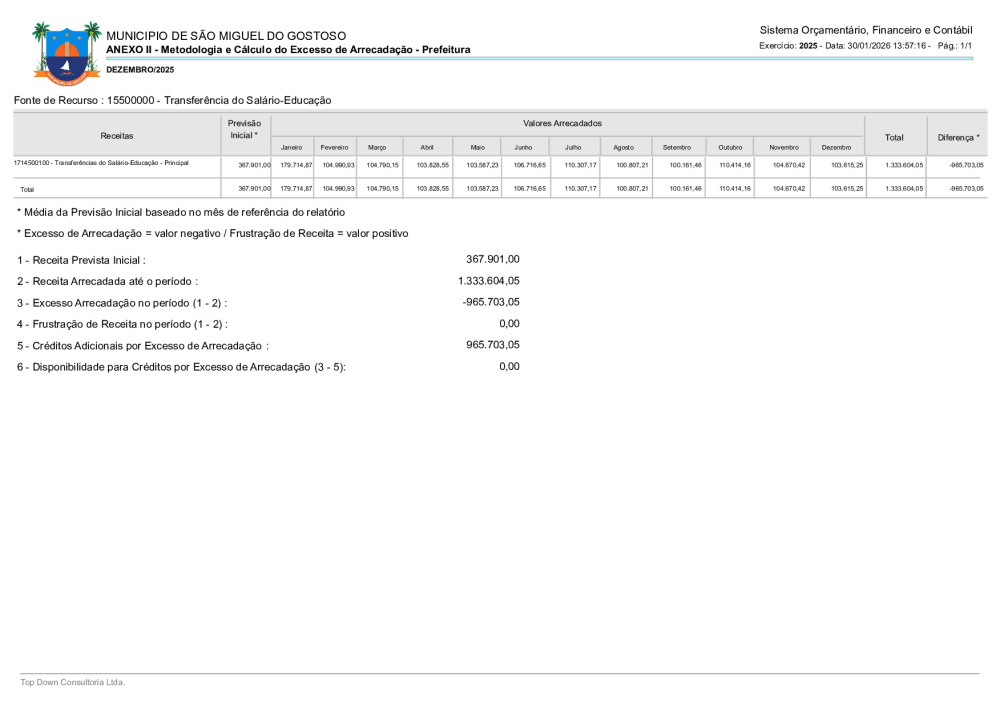Click the Top Down Consultoria Ltda. footer
The width and height of the screenshot is (1000, 708).
[x=72, y=682]
